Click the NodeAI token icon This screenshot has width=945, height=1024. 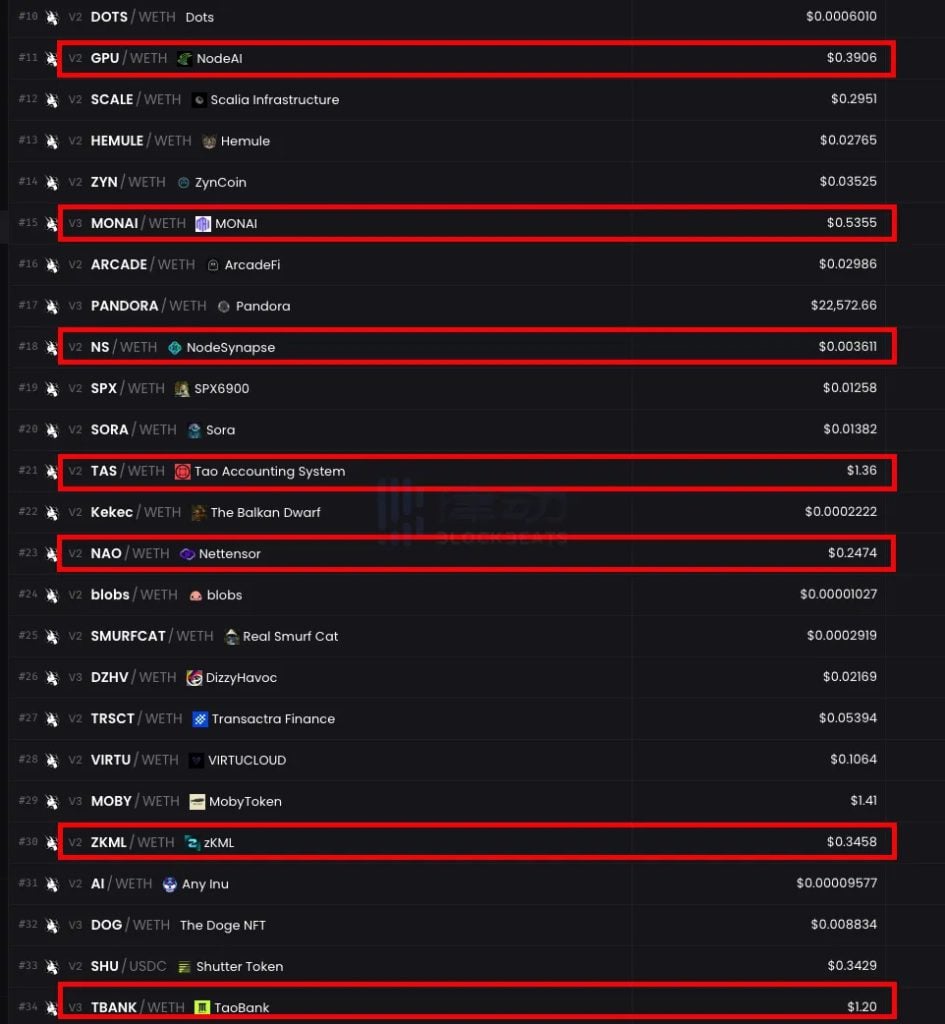pyautogui.click(x=184, y=59)
